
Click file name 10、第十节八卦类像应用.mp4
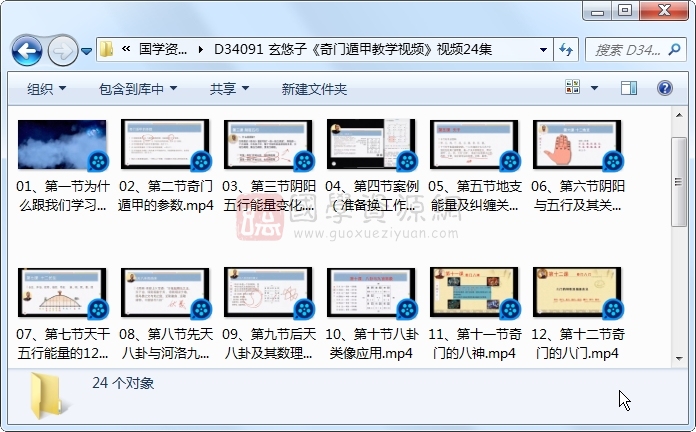[x=372, y=344]
